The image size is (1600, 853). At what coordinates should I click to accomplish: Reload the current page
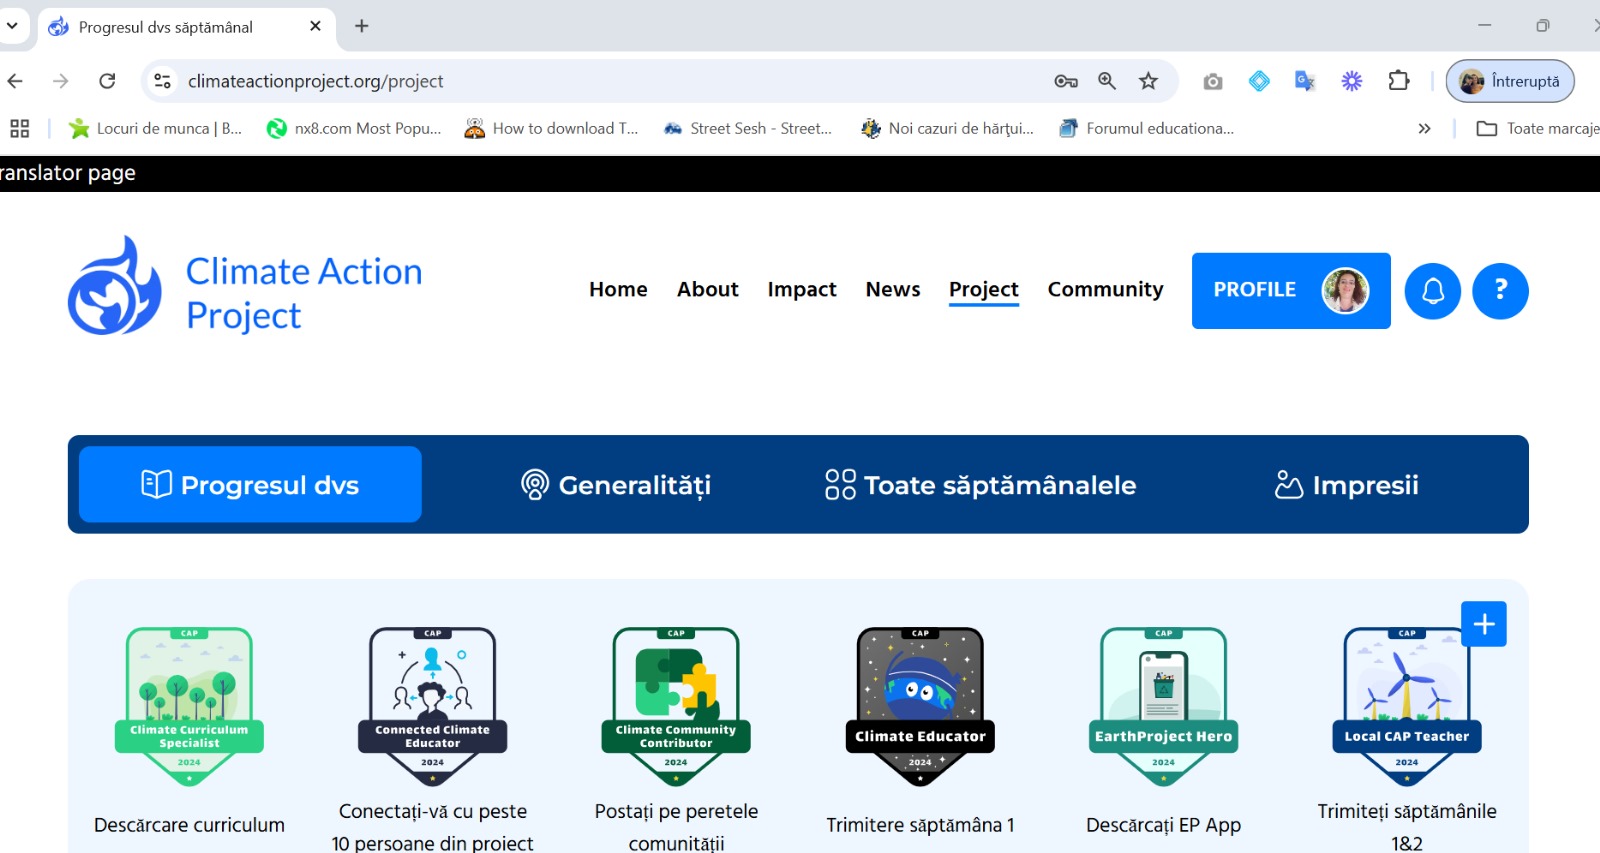tap(107, 81)
